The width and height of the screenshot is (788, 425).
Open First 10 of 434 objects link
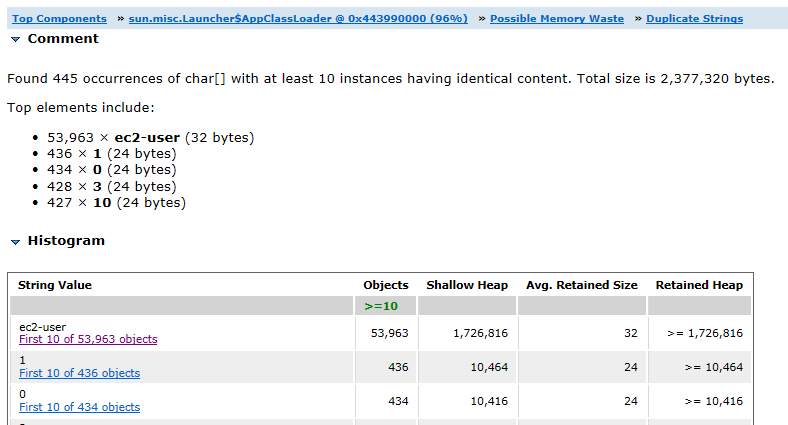click(79, 407)
